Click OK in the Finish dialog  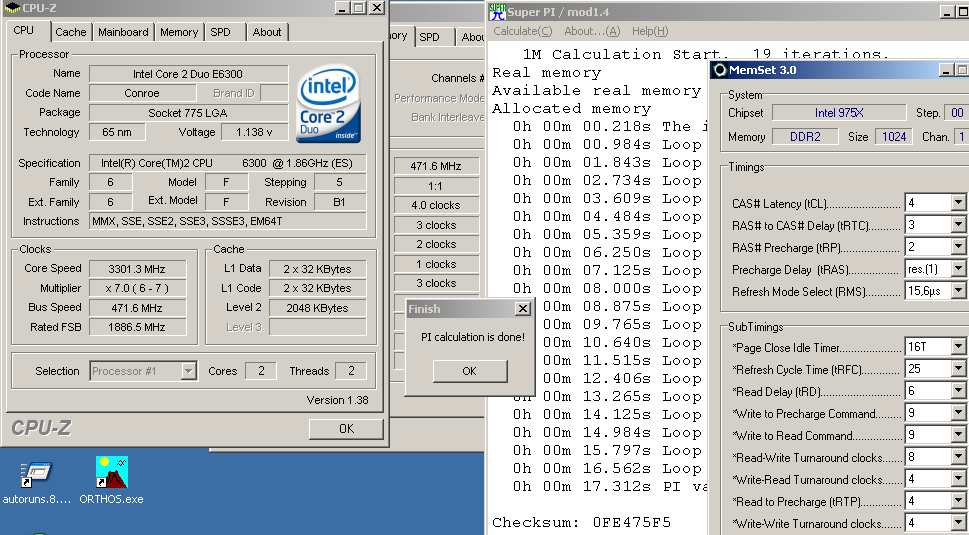pyautogui.click(x=470, y=371)
